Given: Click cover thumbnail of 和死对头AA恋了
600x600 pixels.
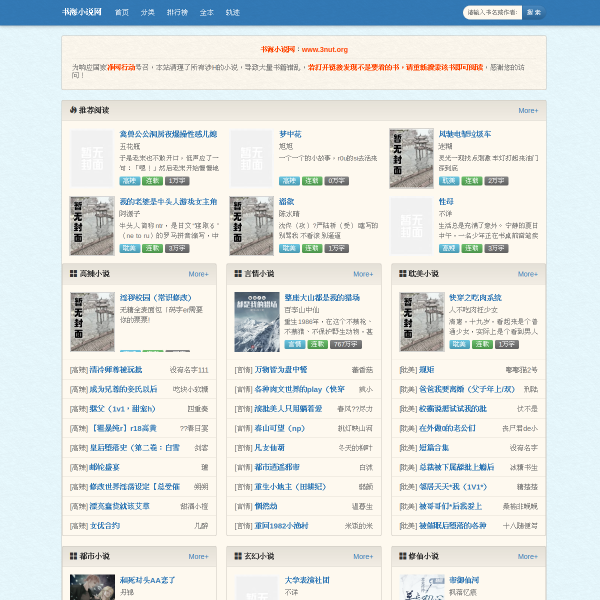Looking at the screenshot, I should 92,587.
